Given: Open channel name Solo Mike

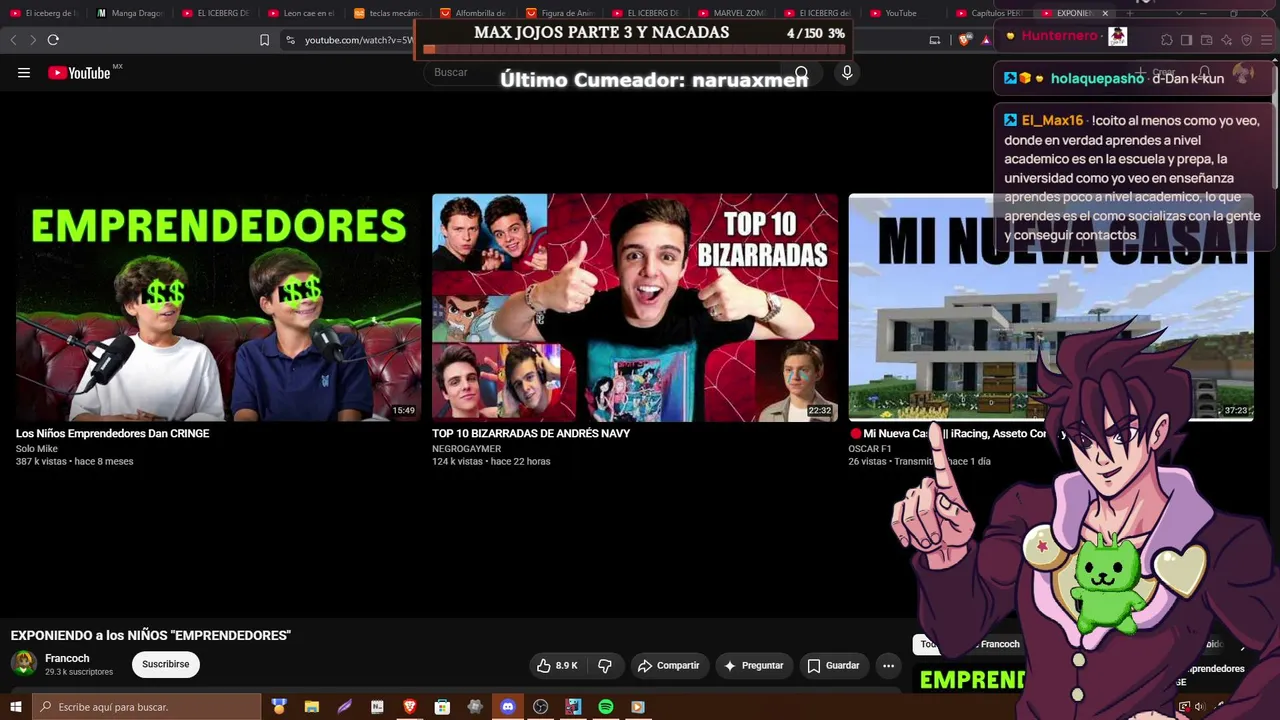Looking at the screenshot, I should coord(37,449).
